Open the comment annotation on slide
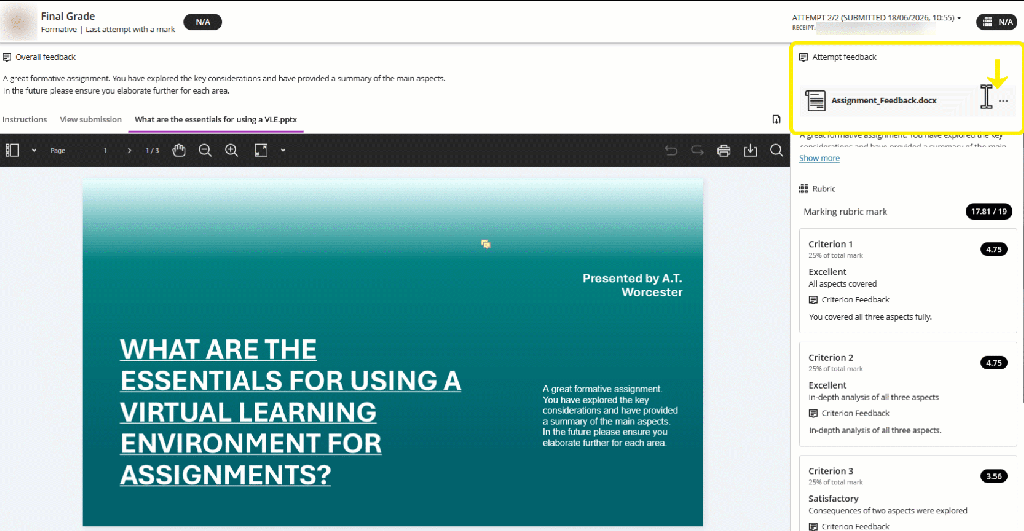This screenshot has height=531, width=1024. [486, 244]
